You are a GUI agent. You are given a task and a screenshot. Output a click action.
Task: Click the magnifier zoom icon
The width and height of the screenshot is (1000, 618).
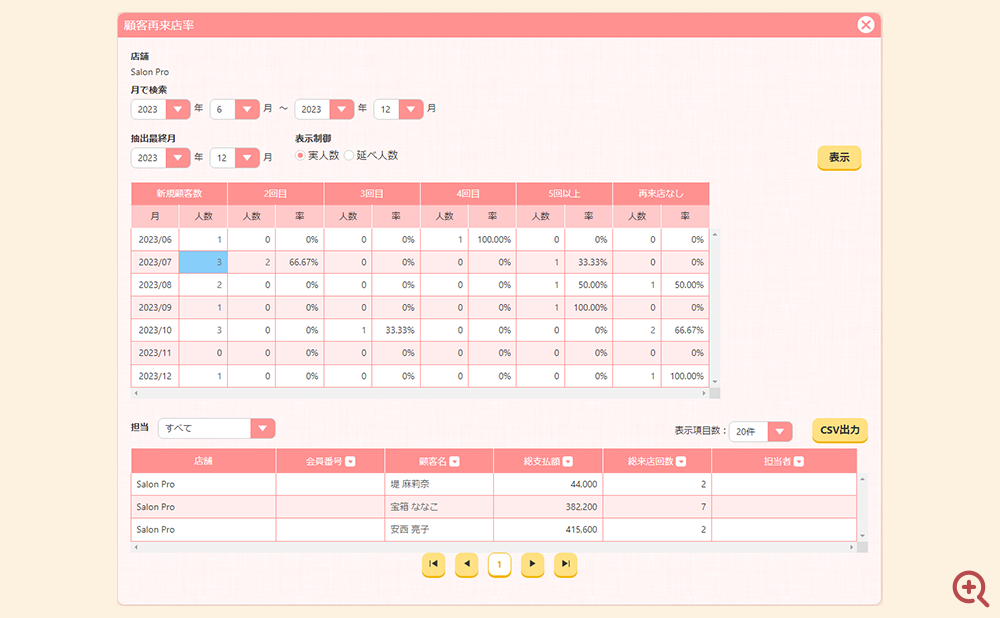point(970,588)
